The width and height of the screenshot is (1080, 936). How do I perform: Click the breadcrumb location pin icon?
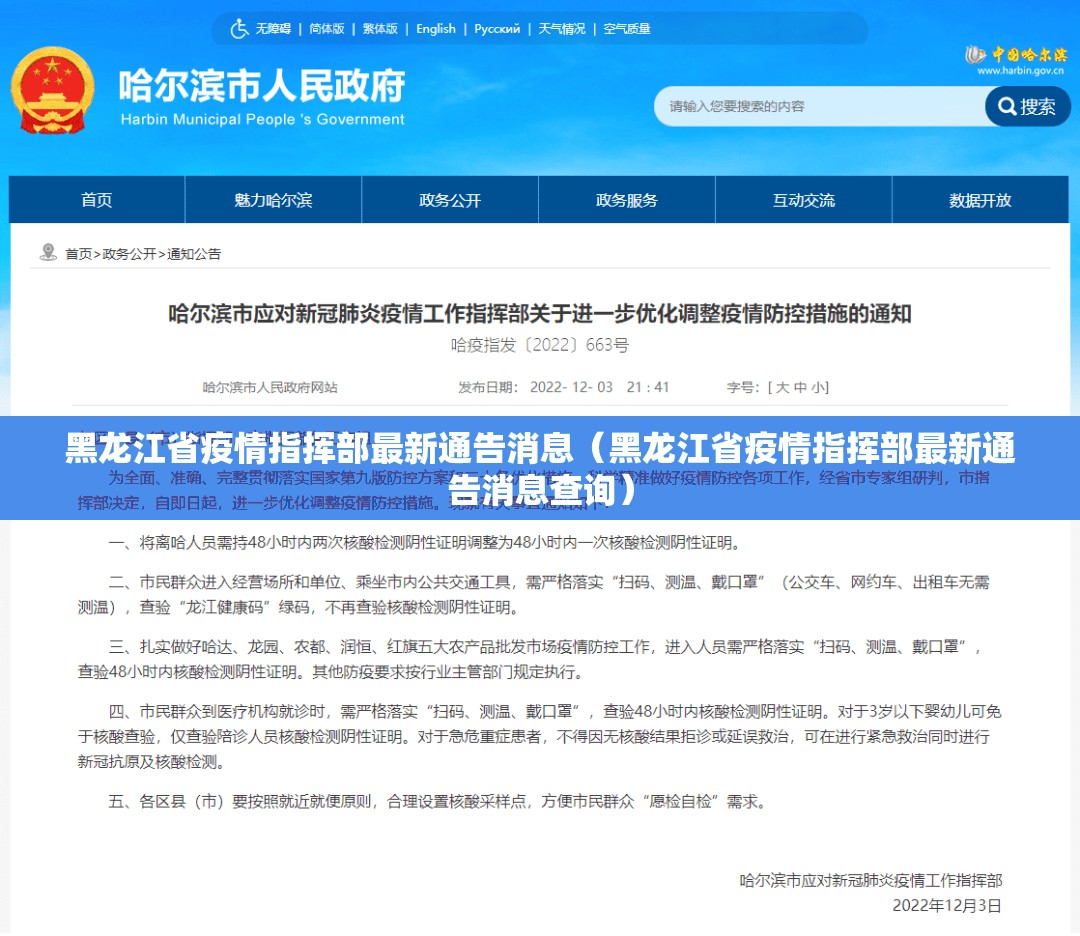tap(48, 253)
